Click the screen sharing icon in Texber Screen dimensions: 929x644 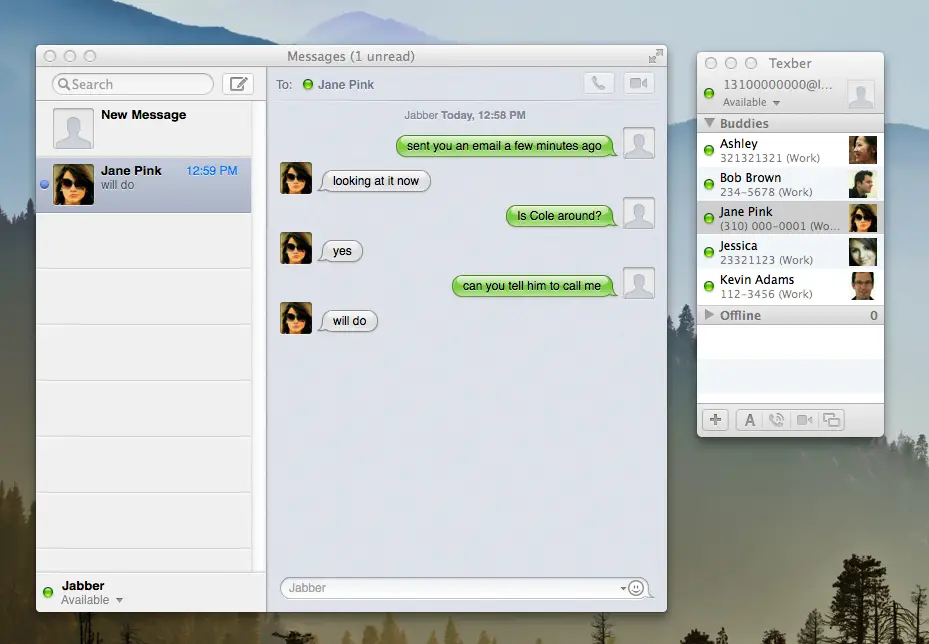coord(831,420)
